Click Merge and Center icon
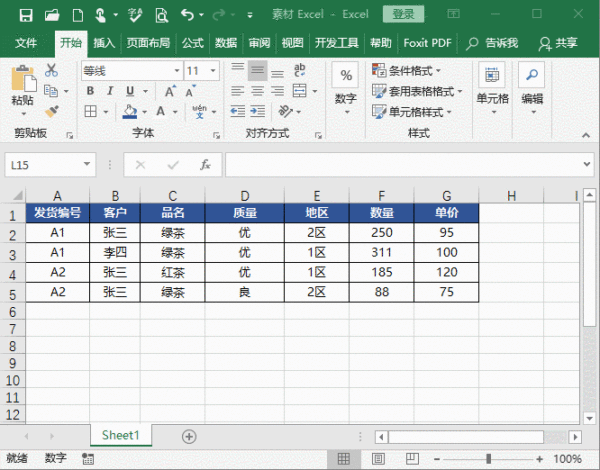This screenshot has height=470, width=600. [299, 91]
